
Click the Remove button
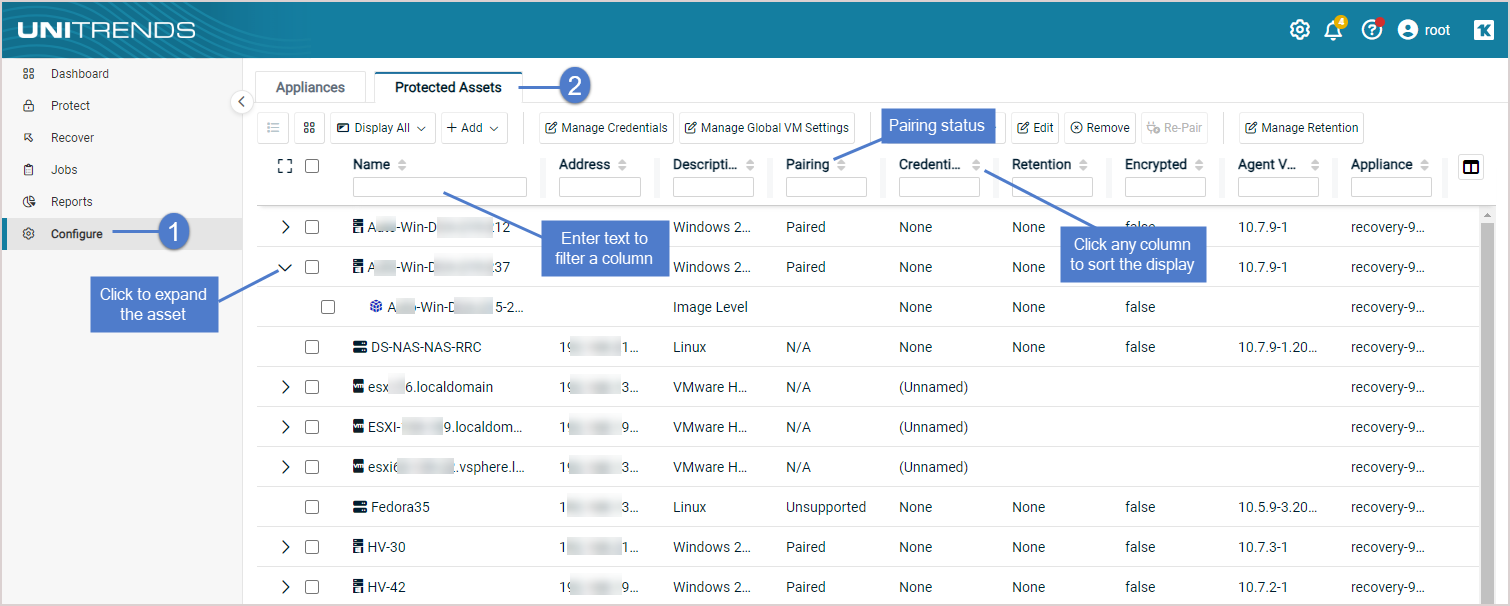click(1100, 128)
